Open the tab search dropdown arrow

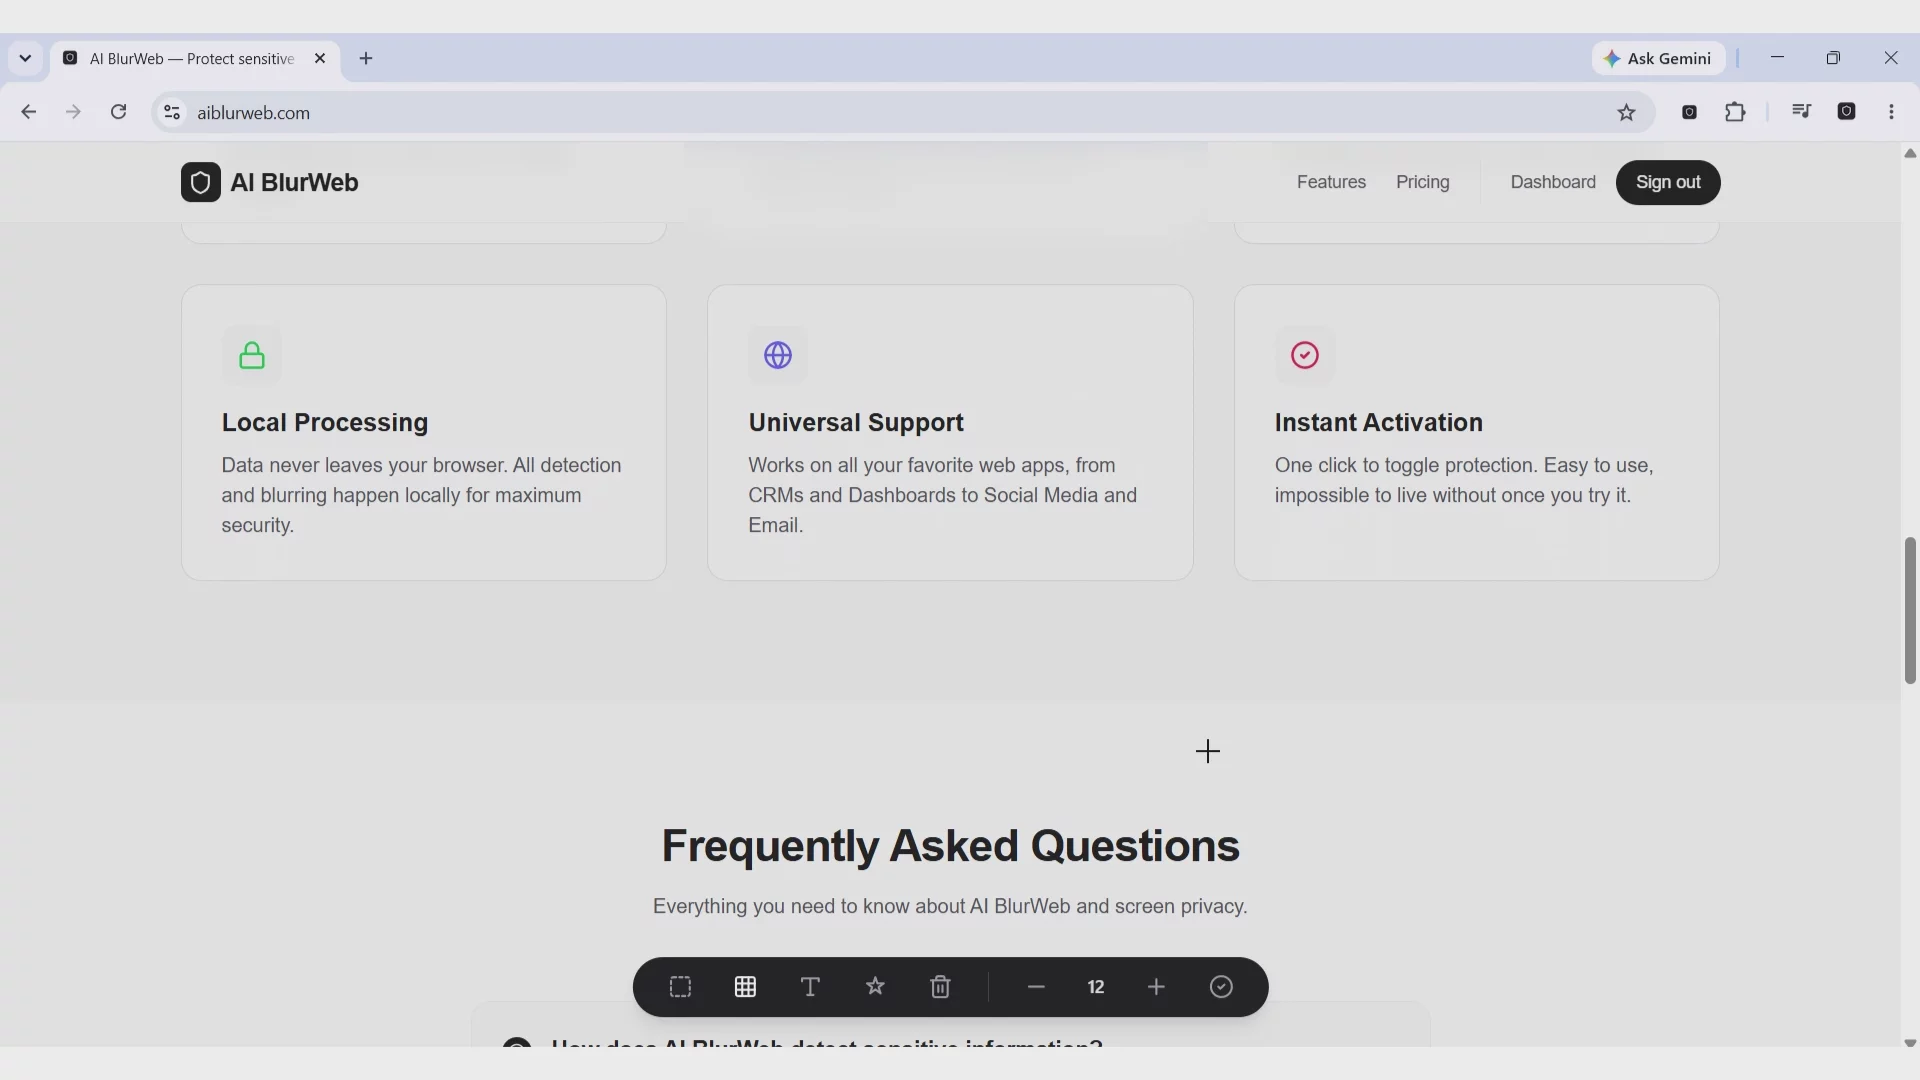(x=25, y=58)
